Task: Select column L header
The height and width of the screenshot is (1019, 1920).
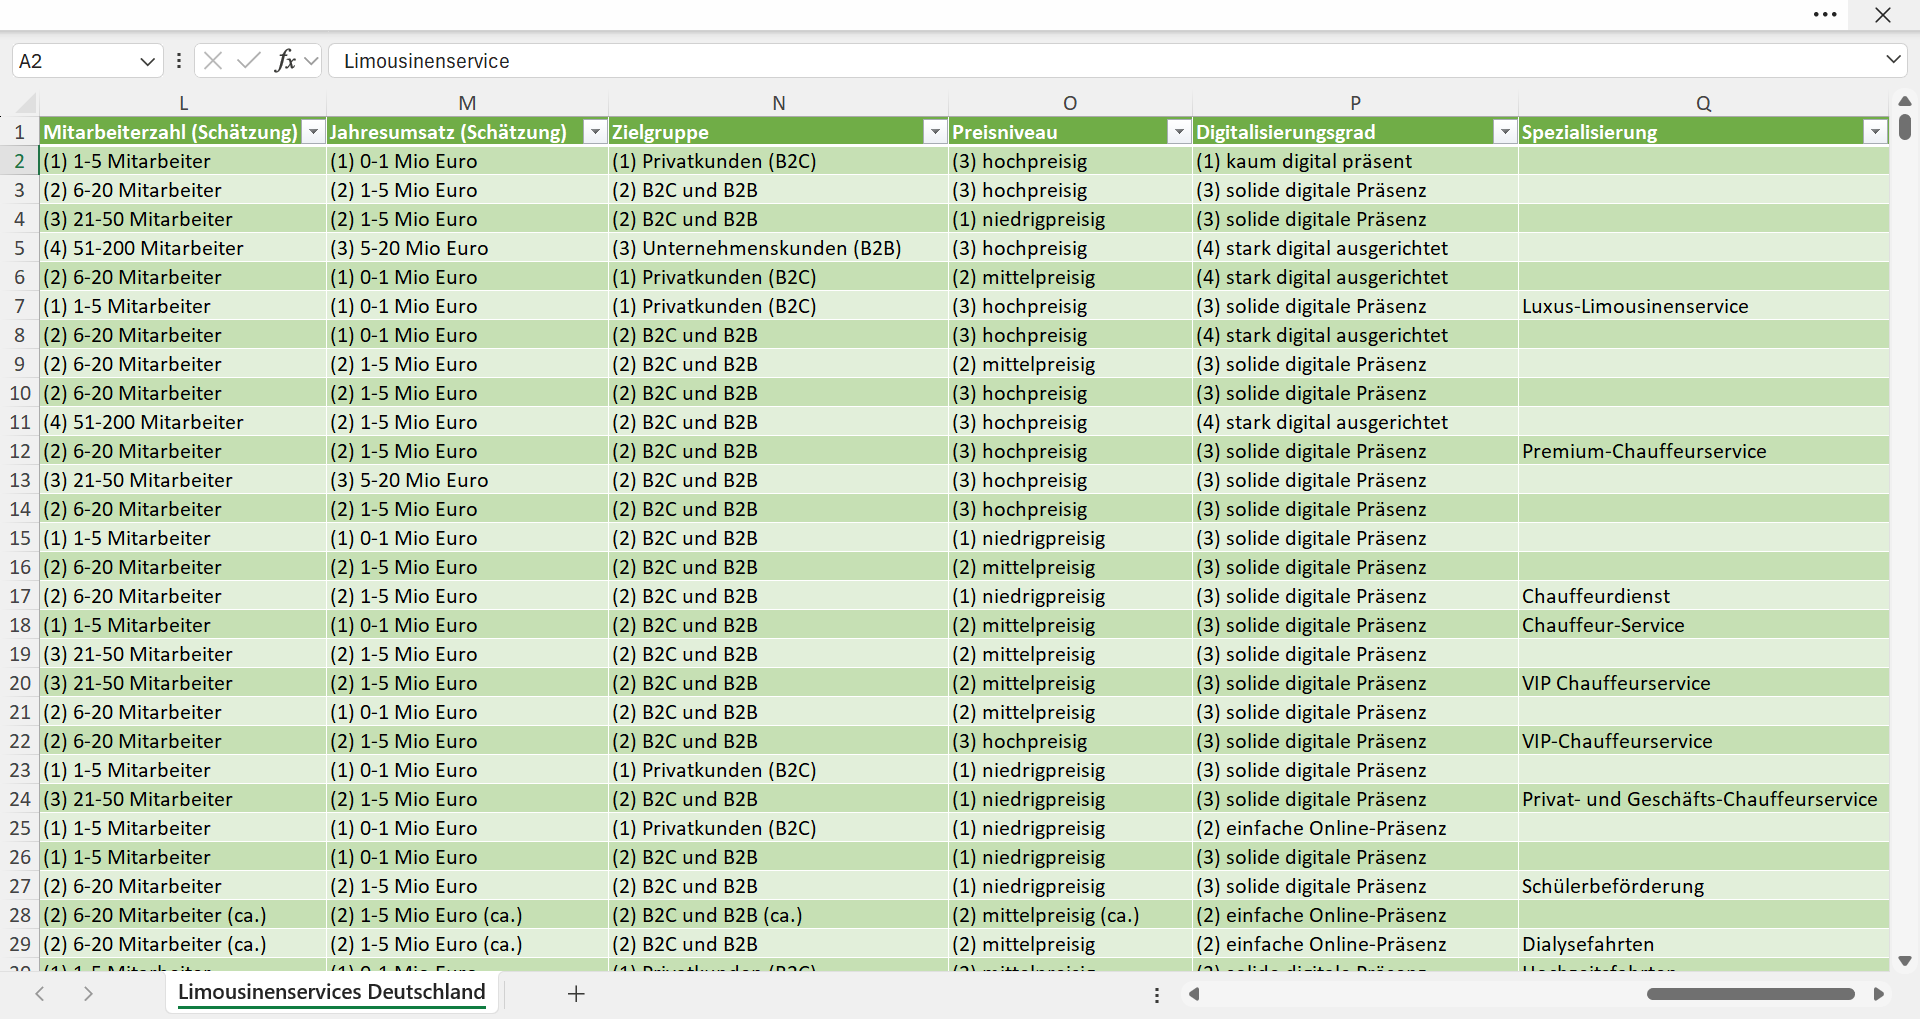Action: pos(183,103)
